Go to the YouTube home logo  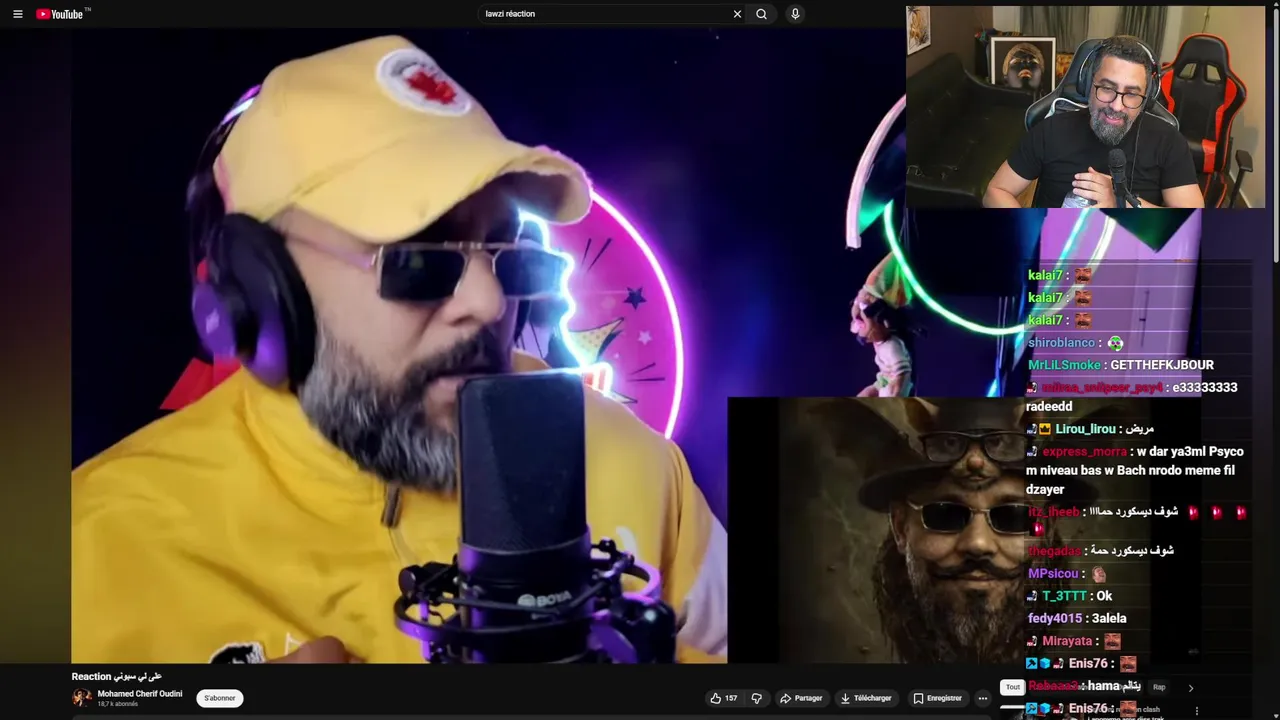pos(62,14)
